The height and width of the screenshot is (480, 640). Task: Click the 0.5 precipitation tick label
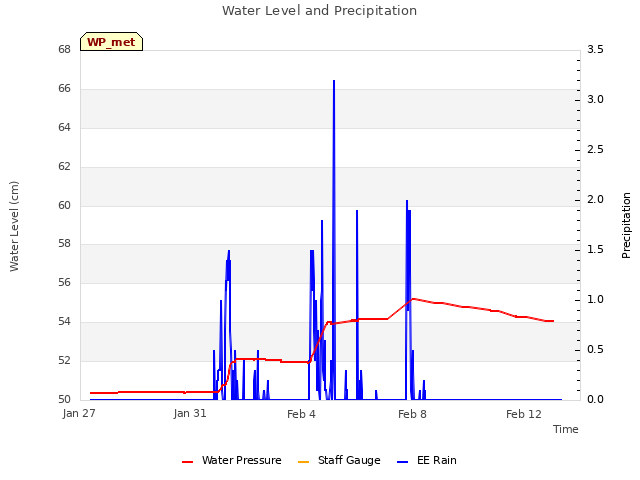tap(595, 349)
